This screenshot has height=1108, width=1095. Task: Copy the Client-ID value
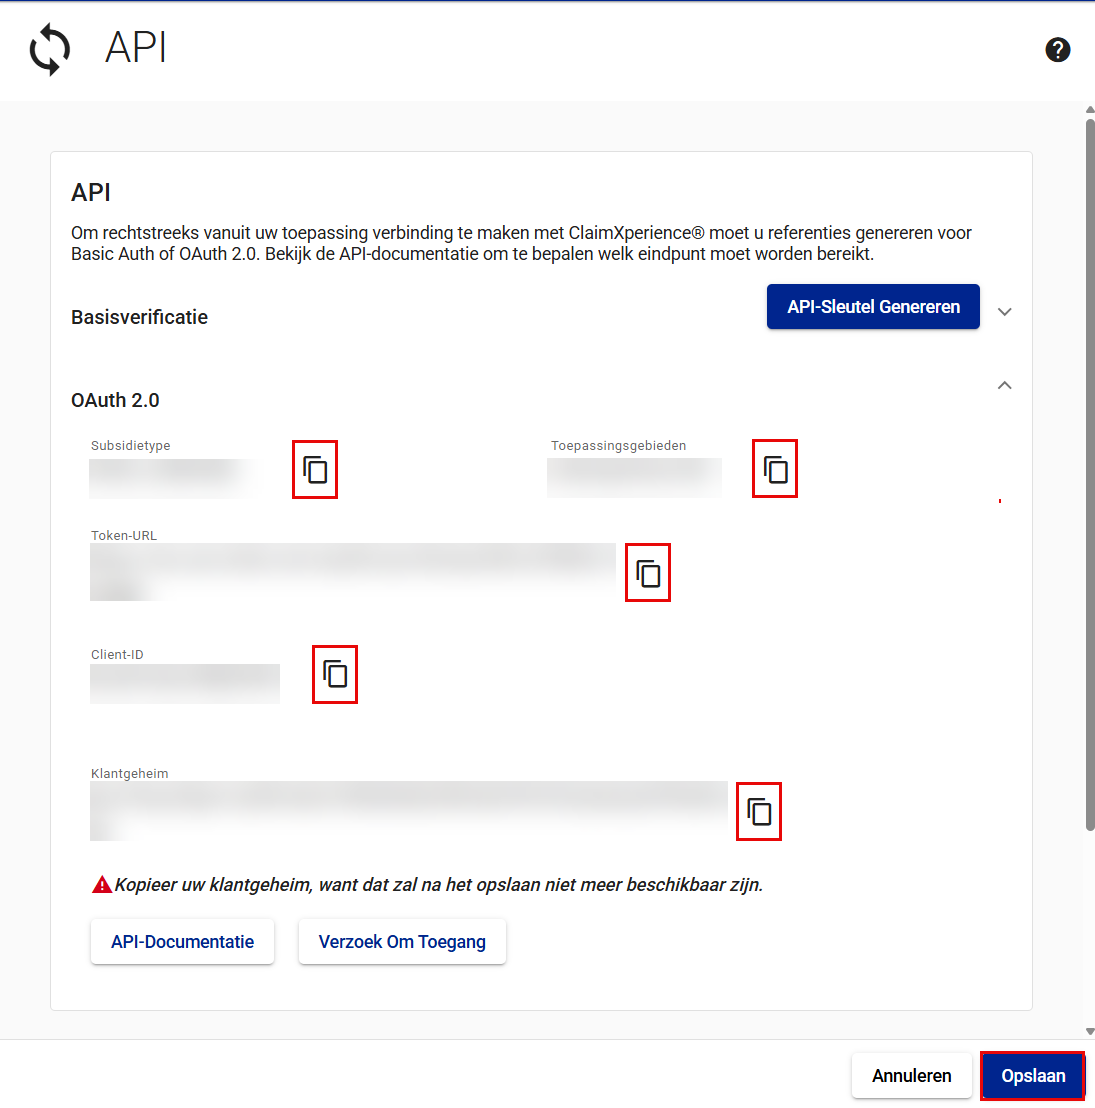point(335,674)
